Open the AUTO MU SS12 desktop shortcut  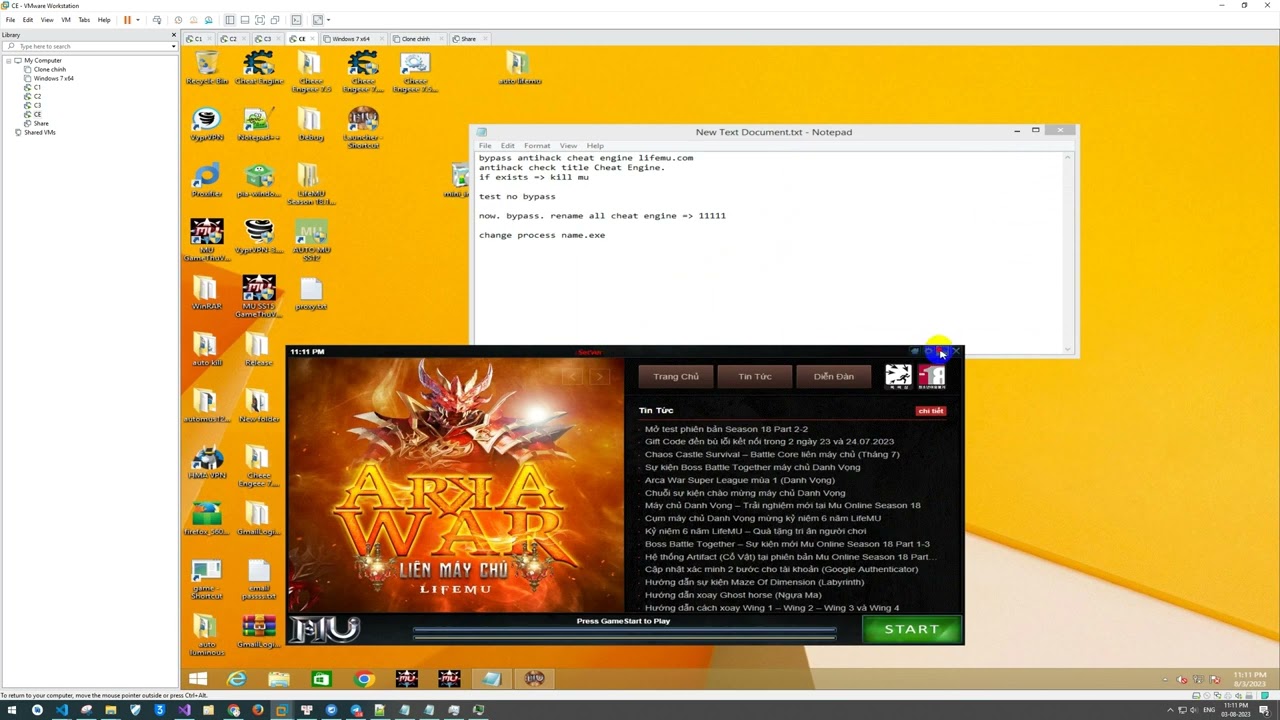point(311,240)
